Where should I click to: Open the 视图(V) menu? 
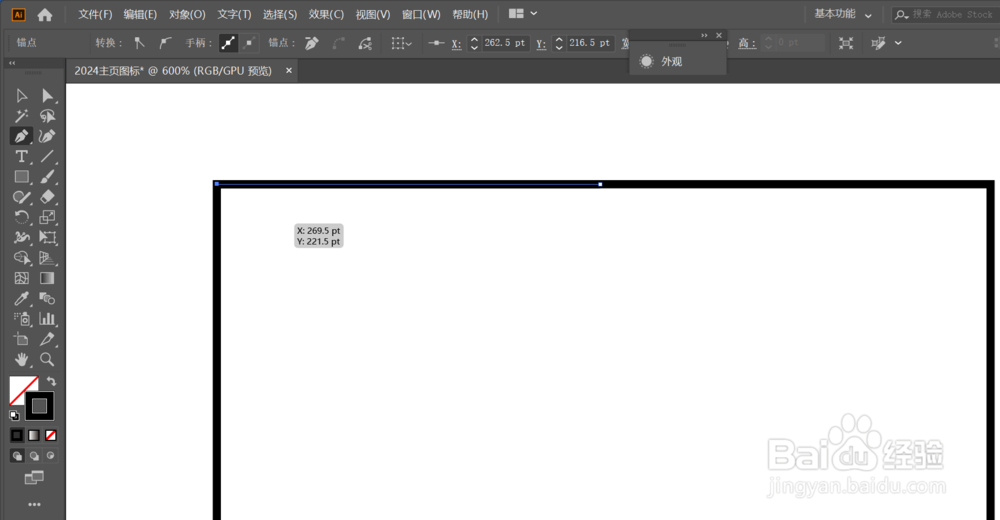tap(372, 14)
